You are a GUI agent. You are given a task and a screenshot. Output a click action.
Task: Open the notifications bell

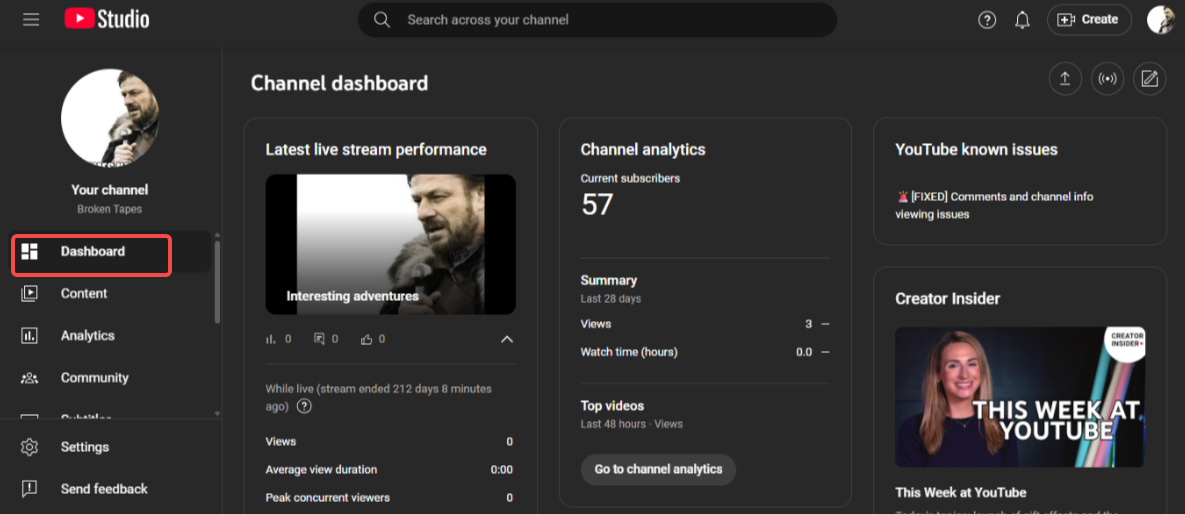coord(1022,20)
